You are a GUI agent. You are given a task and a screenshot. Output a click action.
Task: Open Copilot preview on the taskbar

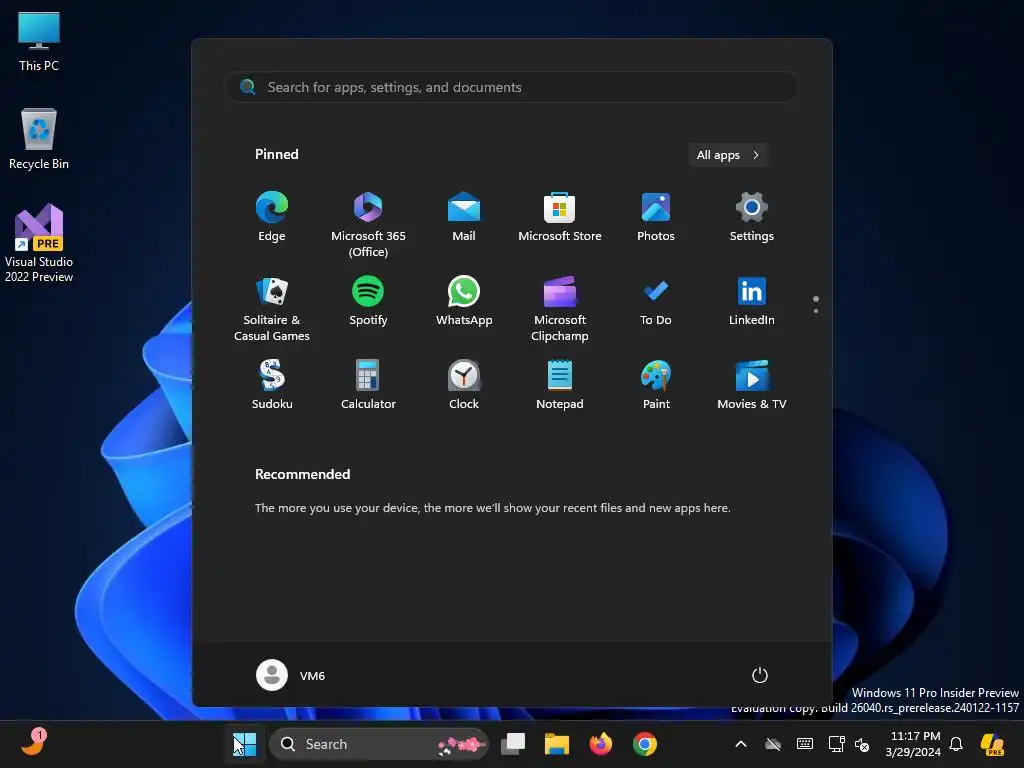992,744
